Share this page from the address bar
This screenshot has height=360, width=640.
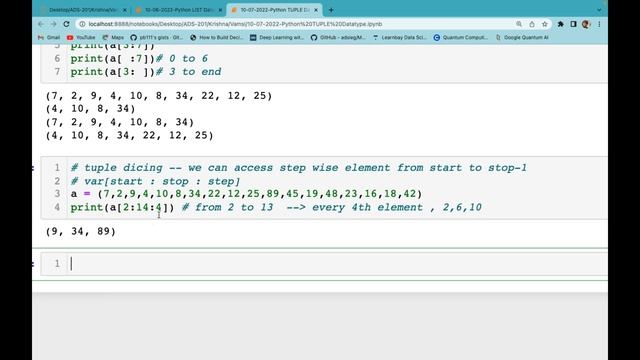(532, 24)
